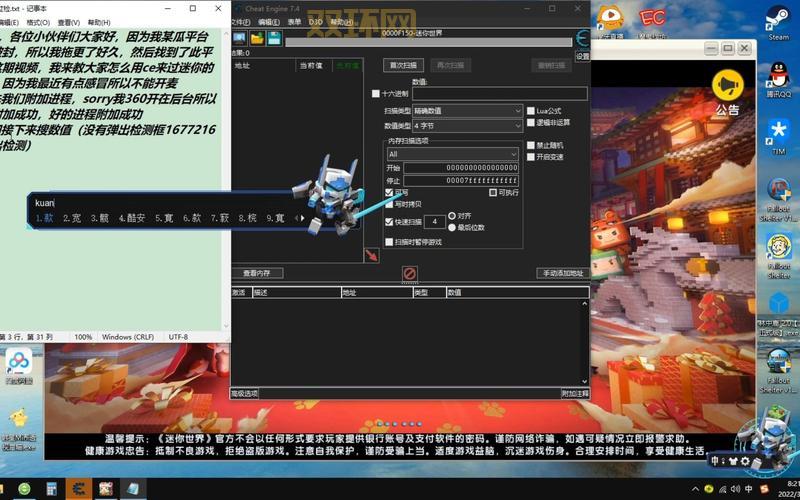
Task: Click the fast scan alignment value field
Action: 434,221
